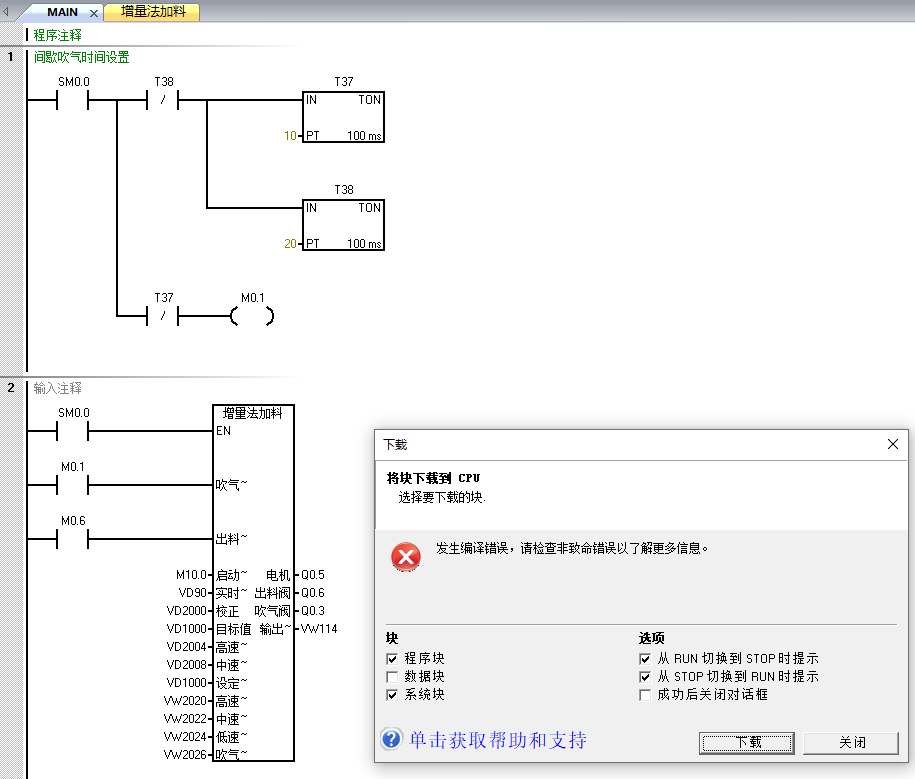Check the 成功后关闭对话框 option
This screenshot has width=915, height=779.
coord(645,695)
